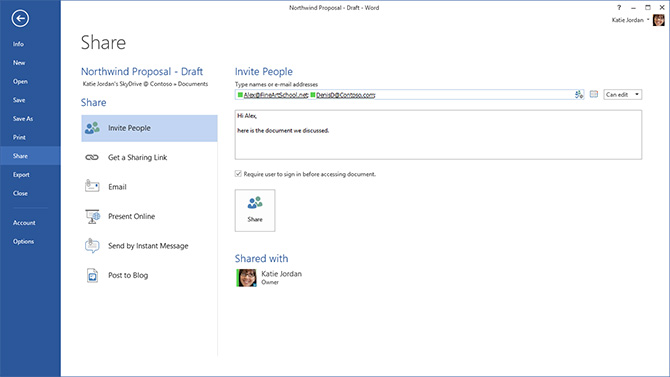Choose Save from the sidebar
This screenshot has height=377, width=670.
tap(19, 100)
